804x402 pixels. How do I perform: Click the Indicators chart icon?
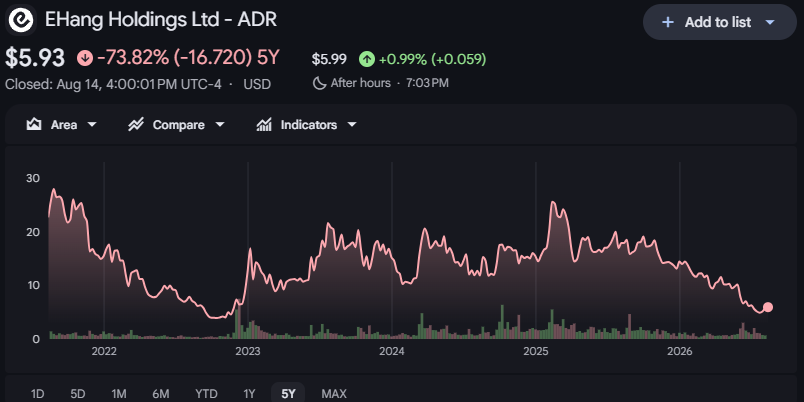264,125
